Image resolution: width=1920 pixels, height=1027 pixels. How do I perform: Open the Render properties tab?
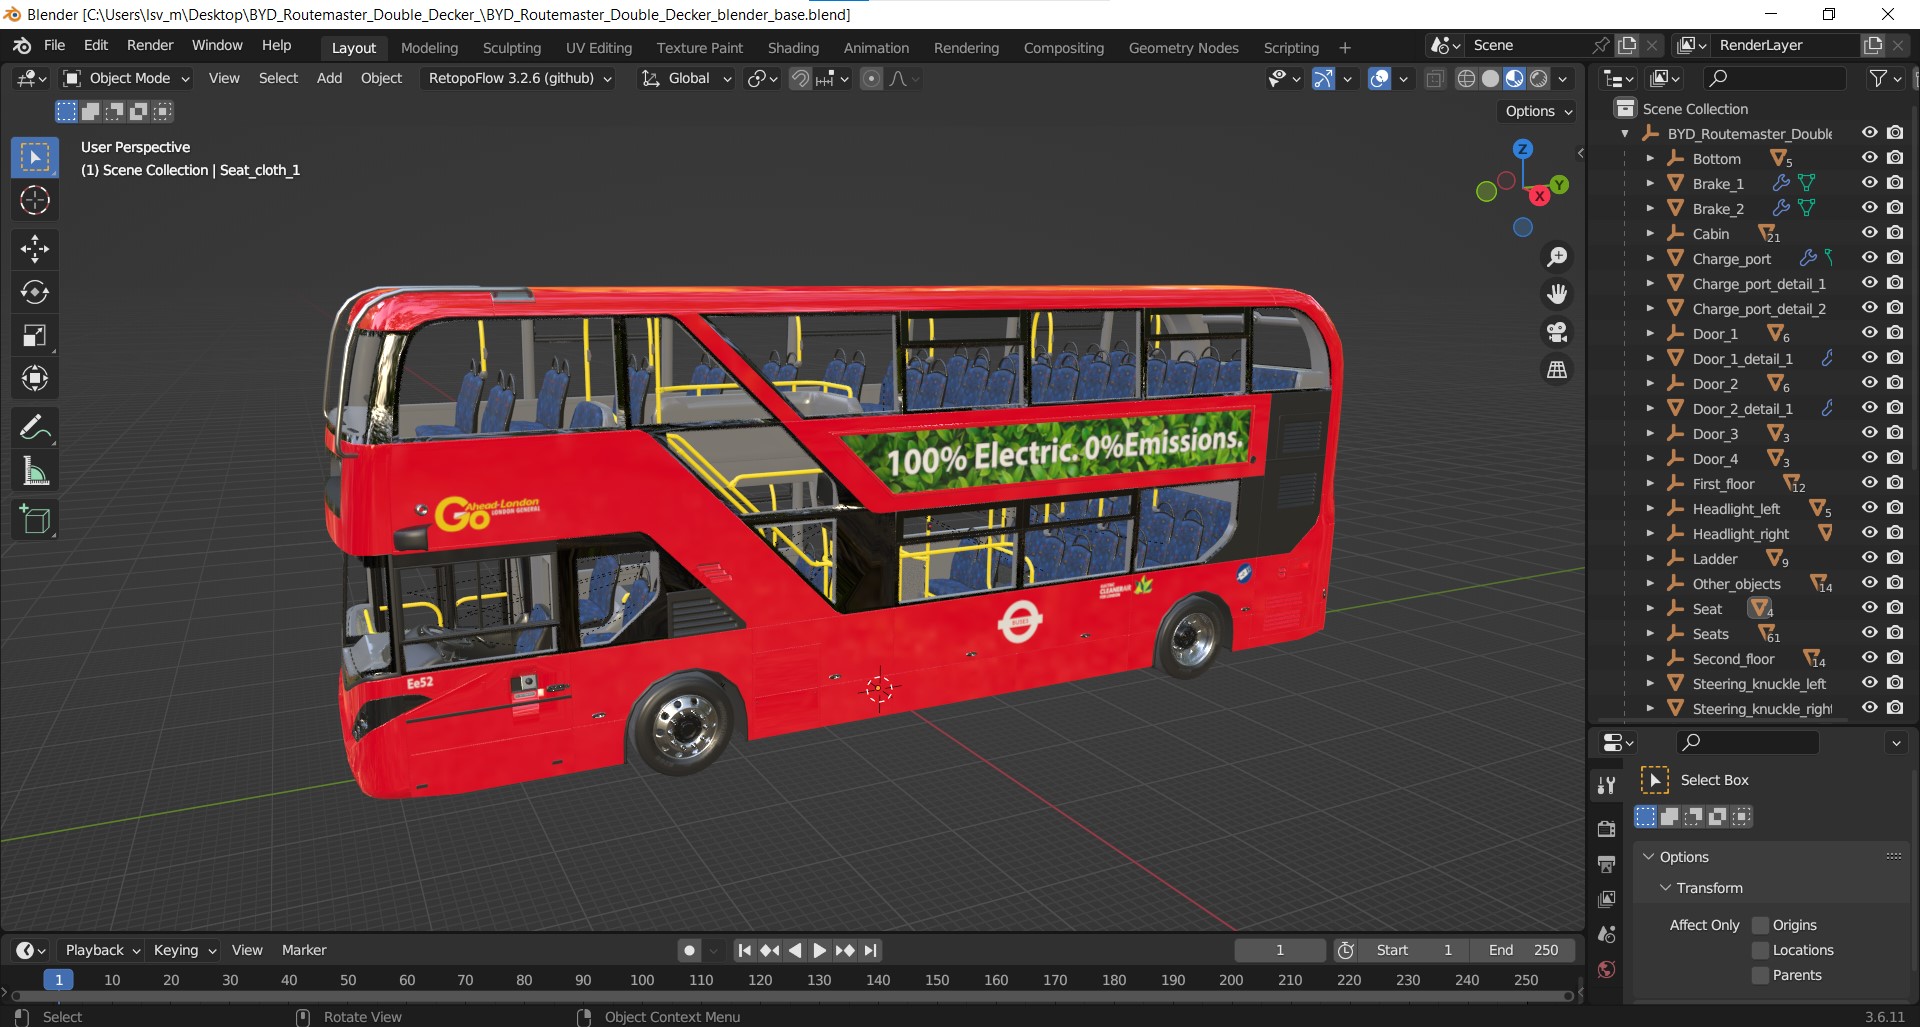point(1607,828)
